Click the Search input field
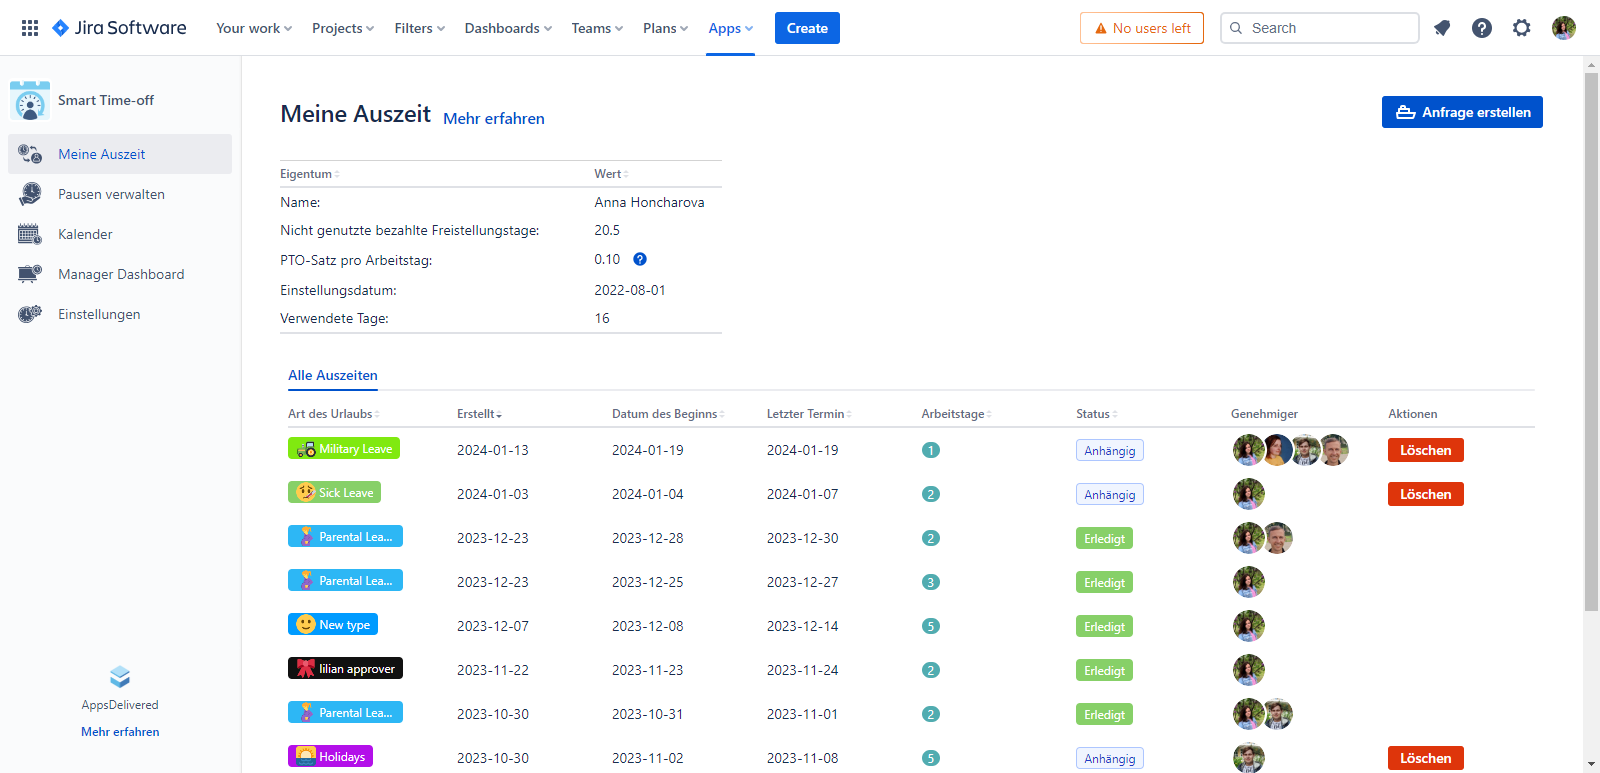 click(x=1320, y=28)
